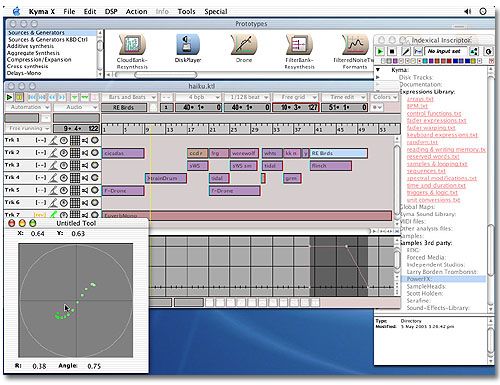Click the microphone icon on Trk 1
The image size is (500, 385).
point(53,140)
